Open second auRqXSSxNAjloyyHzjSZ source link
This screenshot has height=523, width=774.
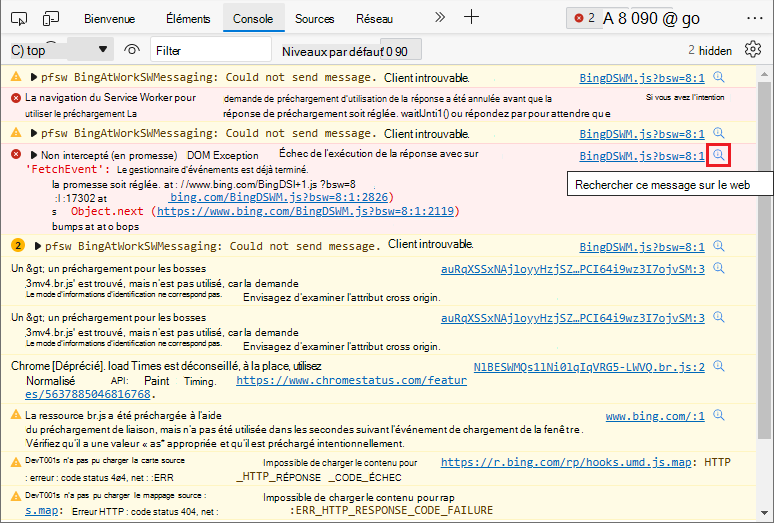point(573,318)
